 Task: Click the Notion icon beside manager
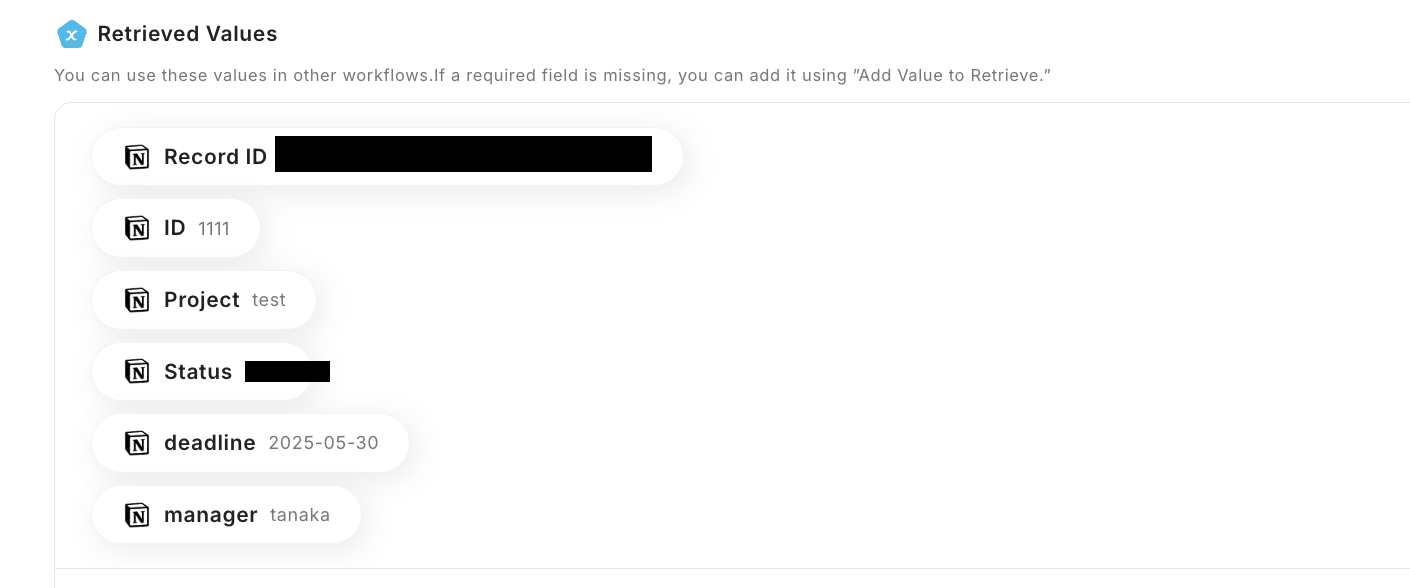pos(137,515)
